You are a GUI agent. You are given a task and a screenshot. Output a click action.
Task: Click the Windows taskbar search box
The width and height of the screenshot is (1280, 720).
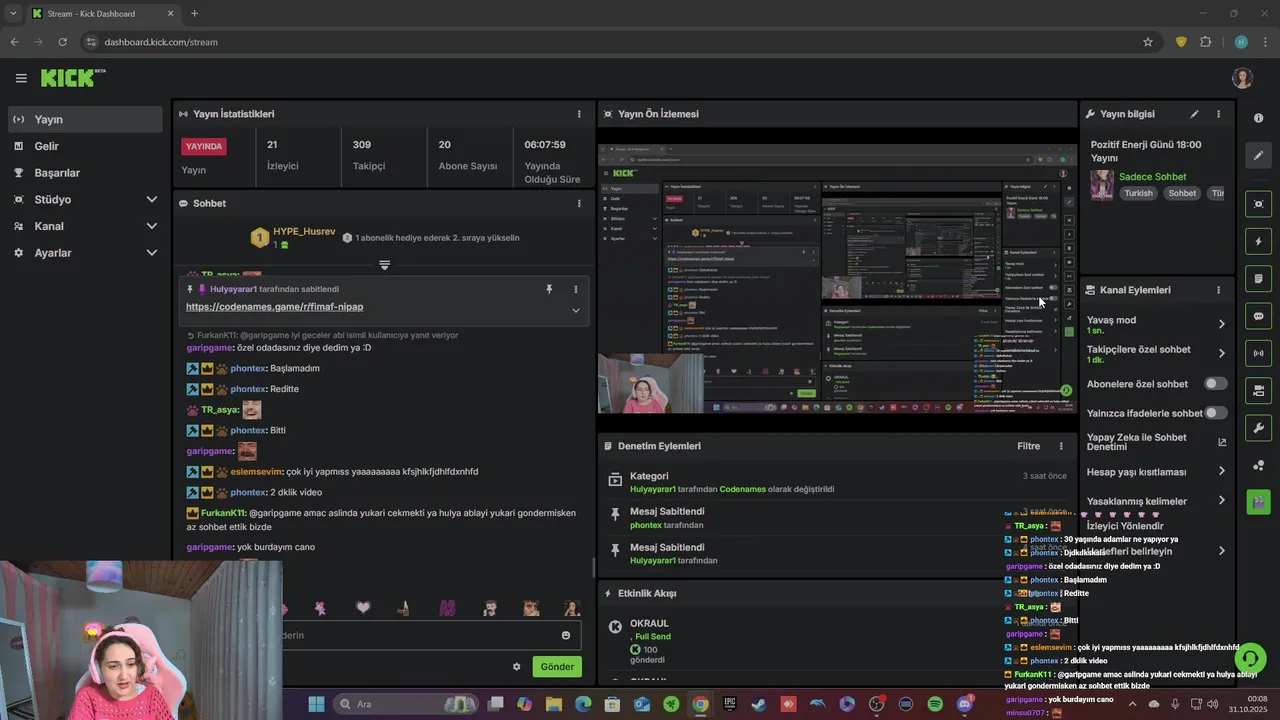(x=405, y=704)
